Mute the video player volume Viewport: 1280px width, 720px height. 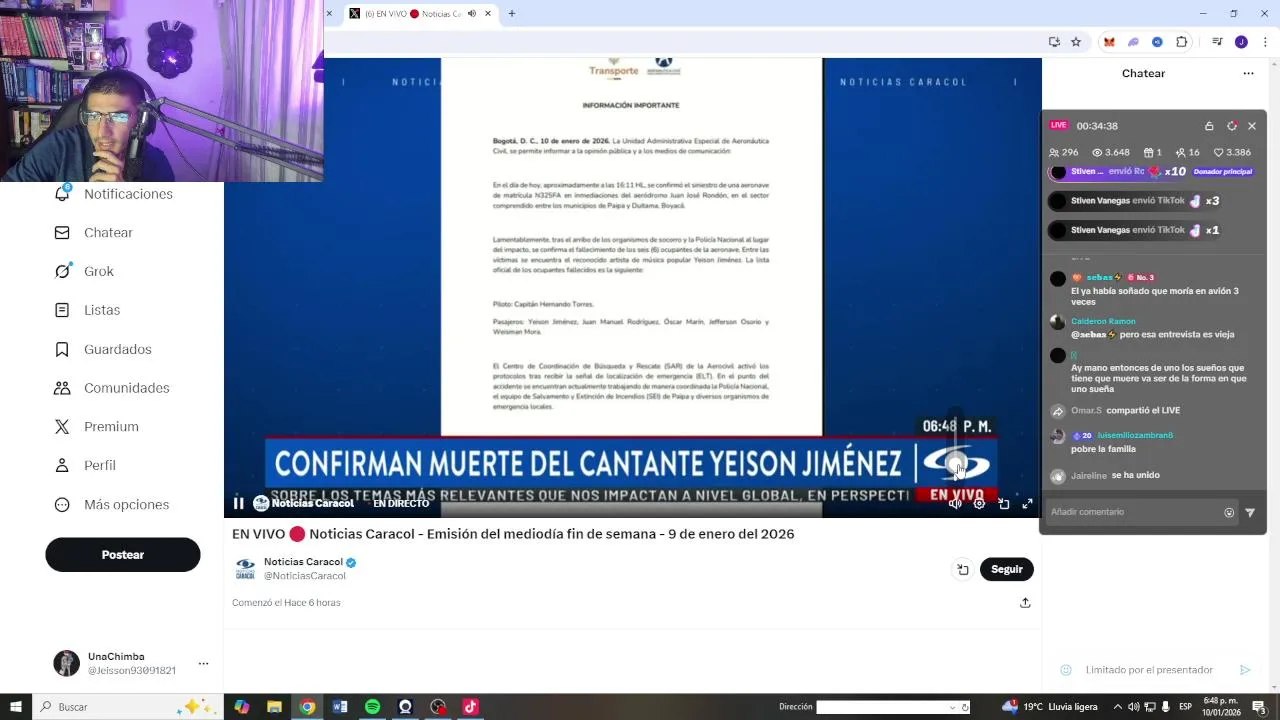pyautogui.click(x=955, y=504)
